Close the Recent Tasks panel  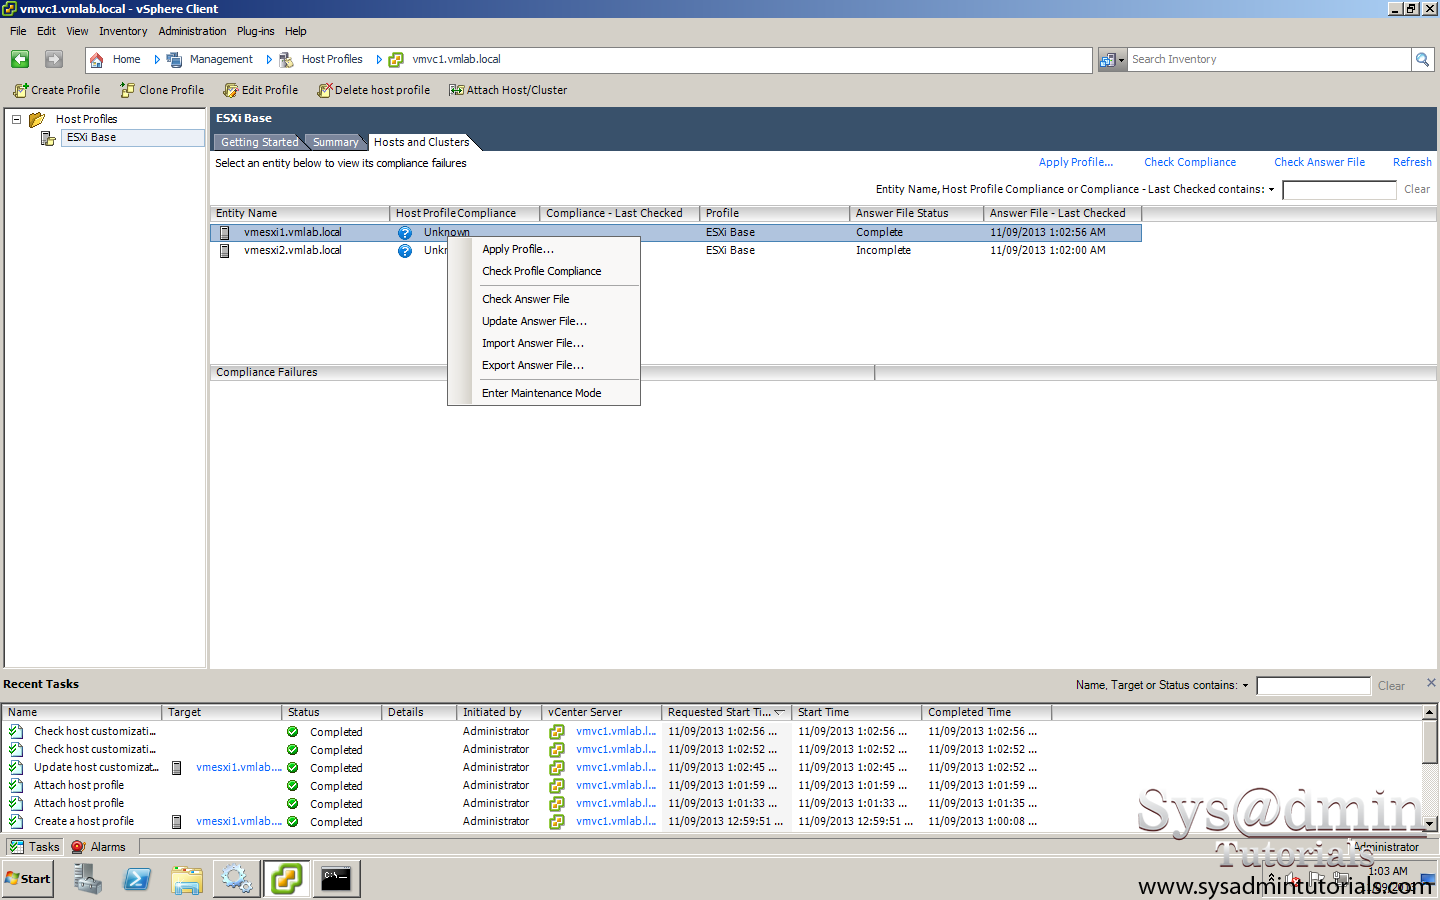point(1431,682)
